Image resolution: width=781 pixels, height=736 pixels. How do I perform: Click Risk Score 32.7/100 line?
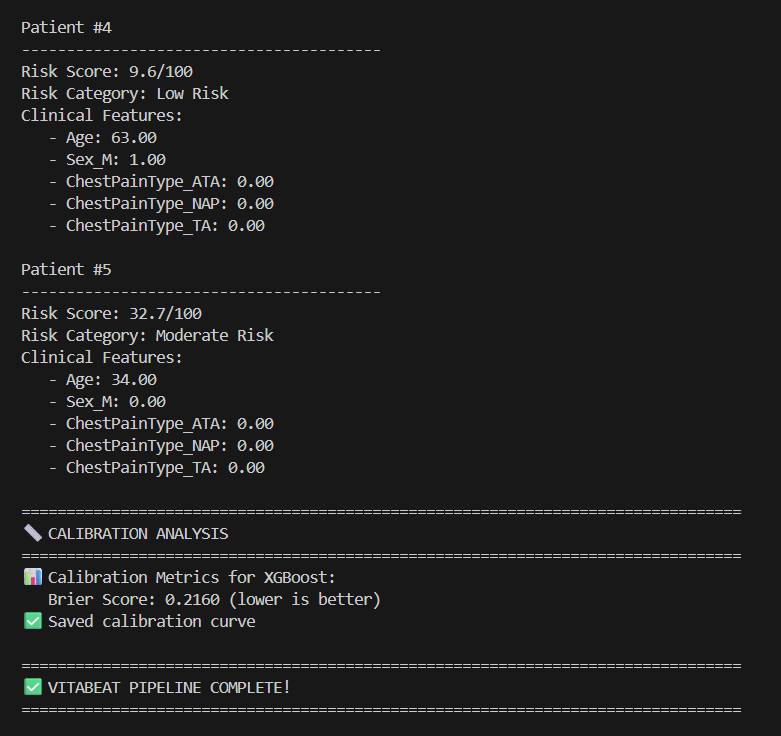(111, 314)
